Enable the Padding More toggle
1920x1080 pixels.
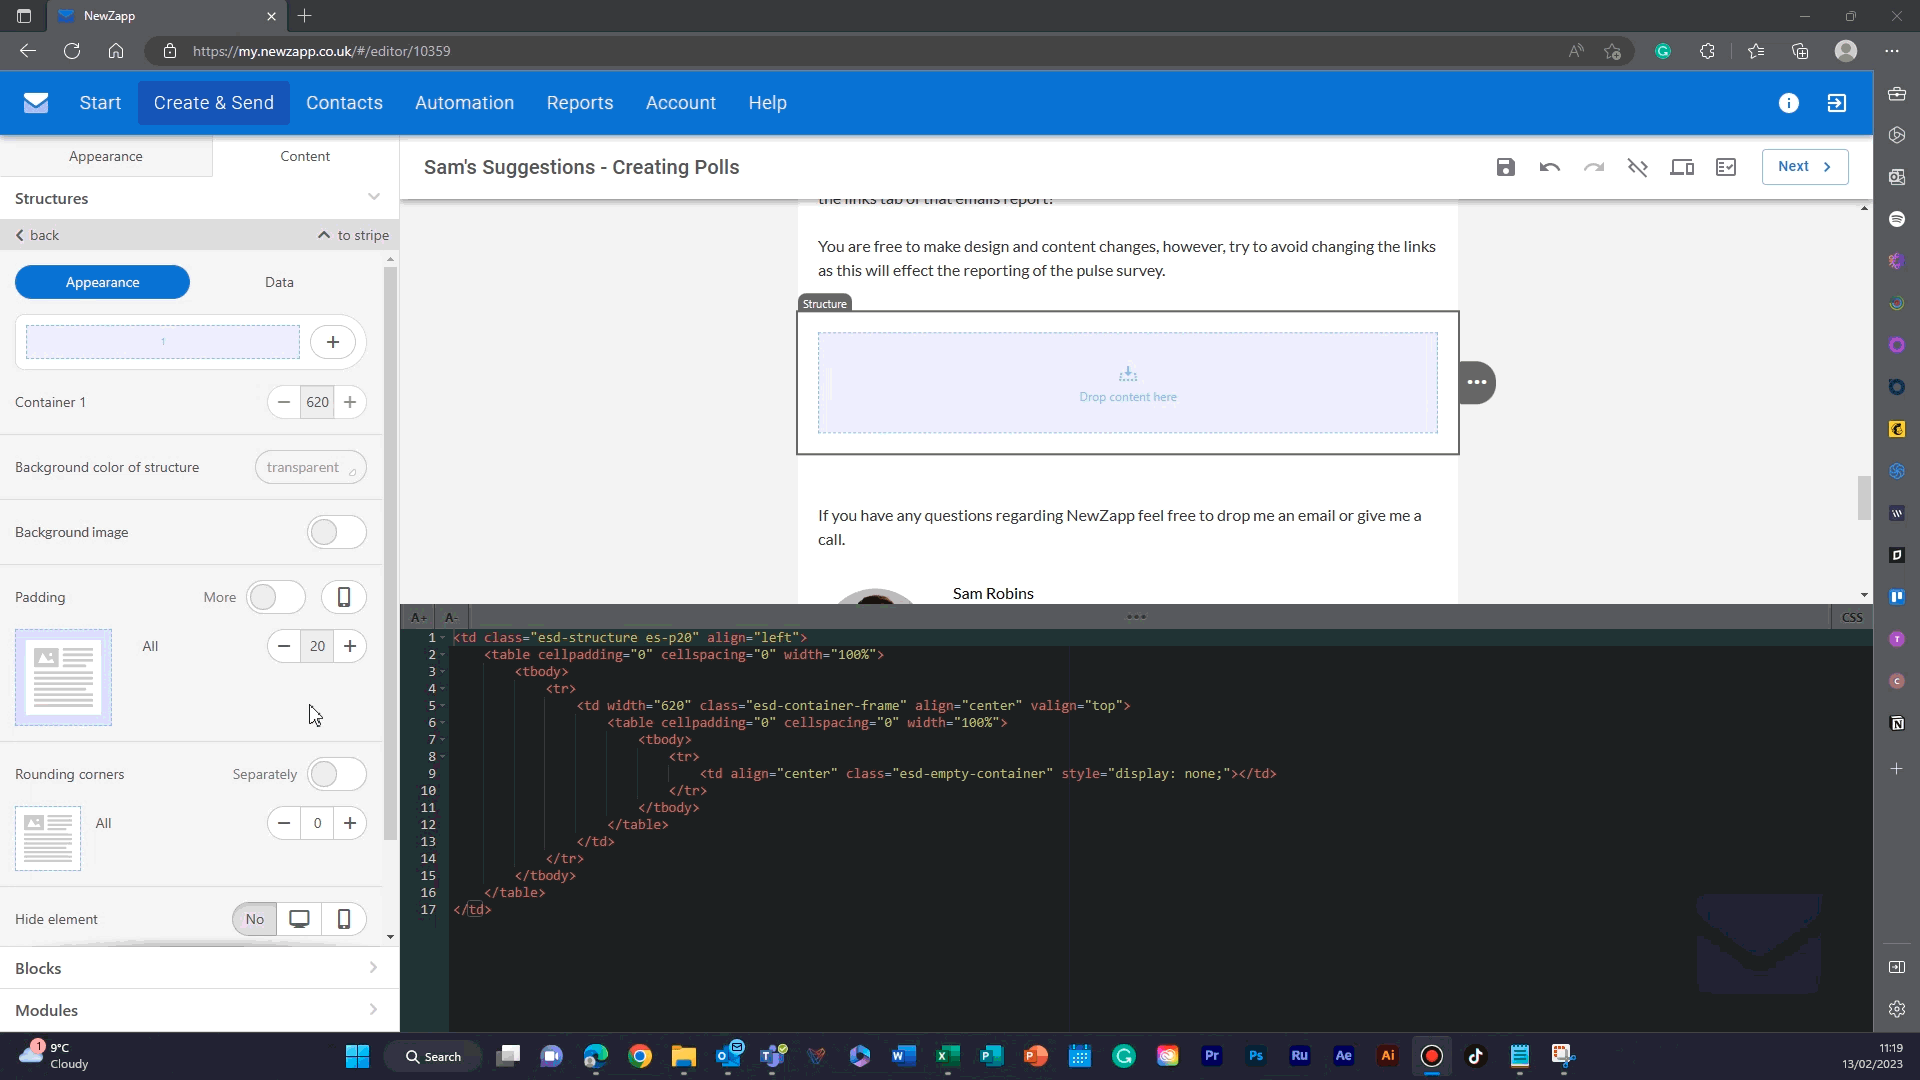coord(275,597)
